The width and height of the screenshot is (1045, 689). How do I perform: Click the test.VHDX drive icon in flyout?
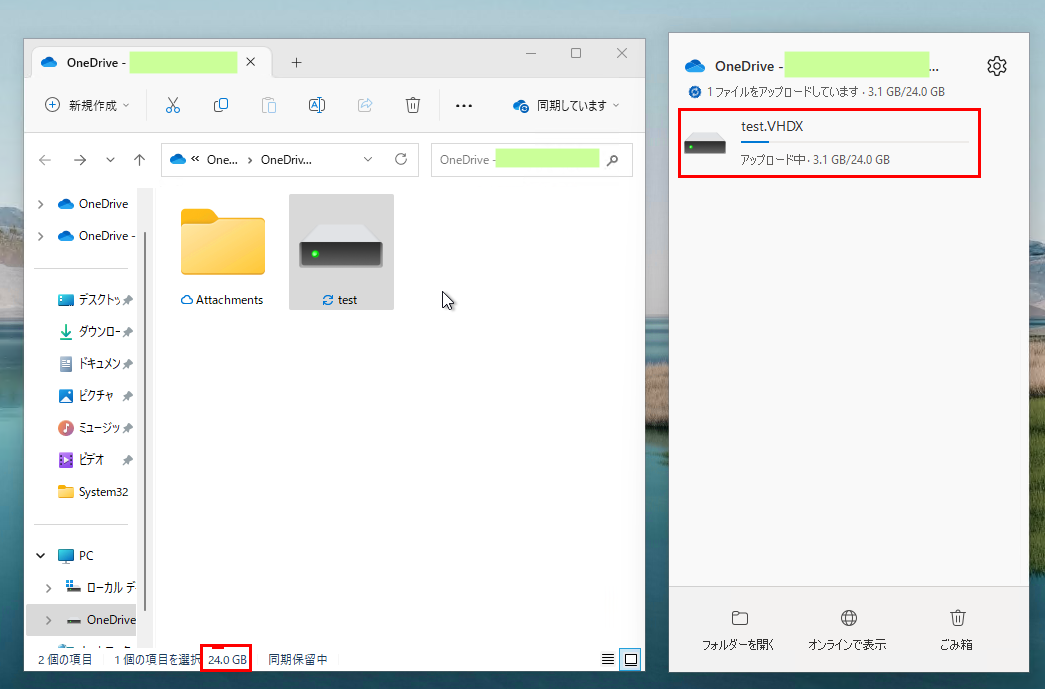[x=704, y=143]
